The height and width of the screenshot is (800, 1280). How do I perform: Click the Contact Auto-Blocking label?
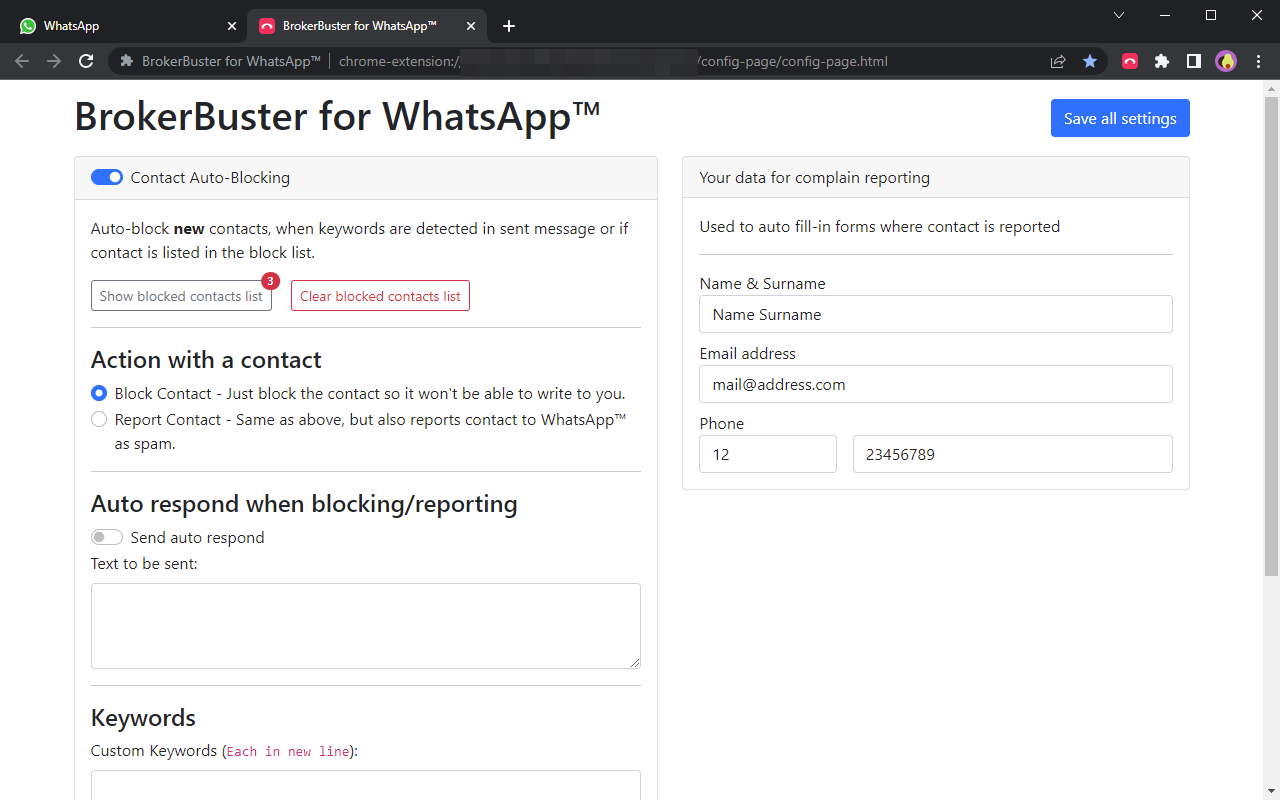[210, 177]
